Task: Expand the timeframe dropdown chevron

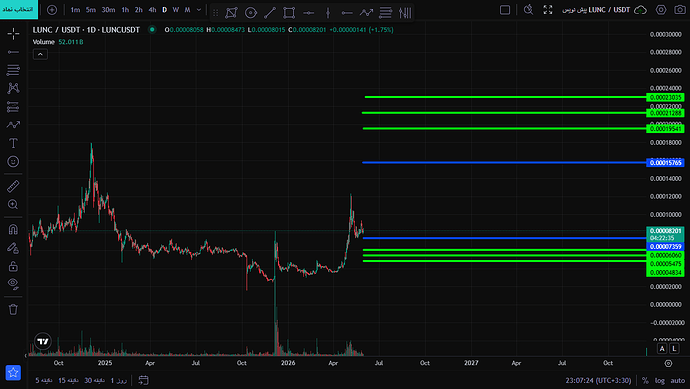Action: (199, 10)
